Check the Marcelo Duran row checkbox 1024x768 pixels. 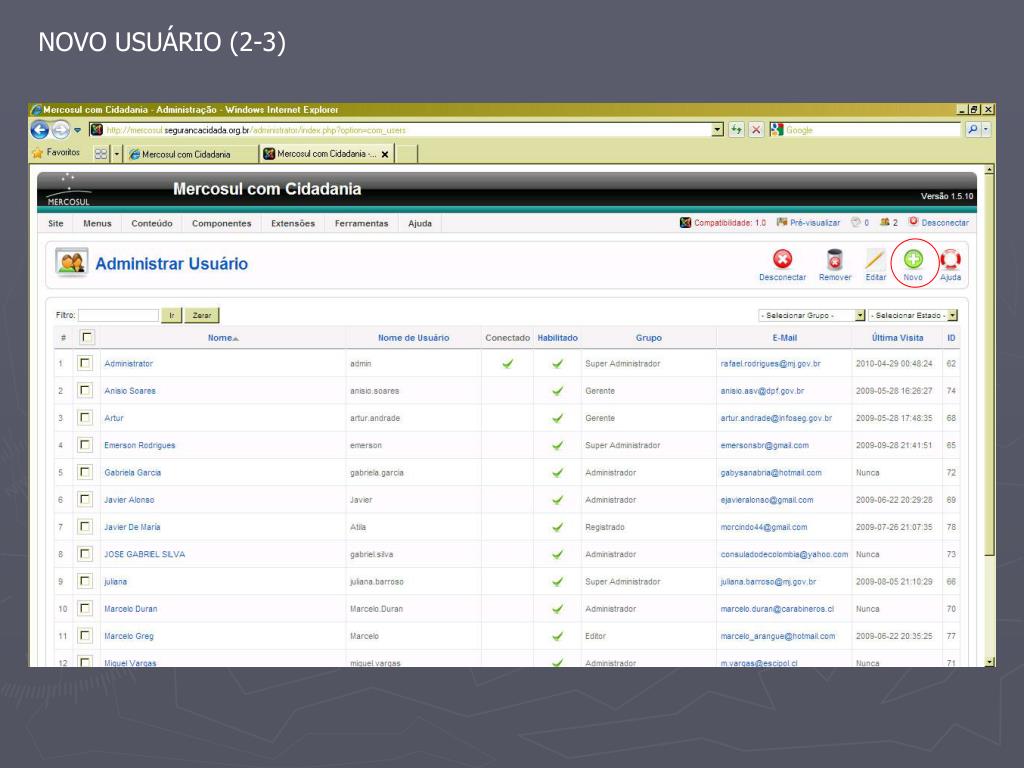click(x=85, y=609)
